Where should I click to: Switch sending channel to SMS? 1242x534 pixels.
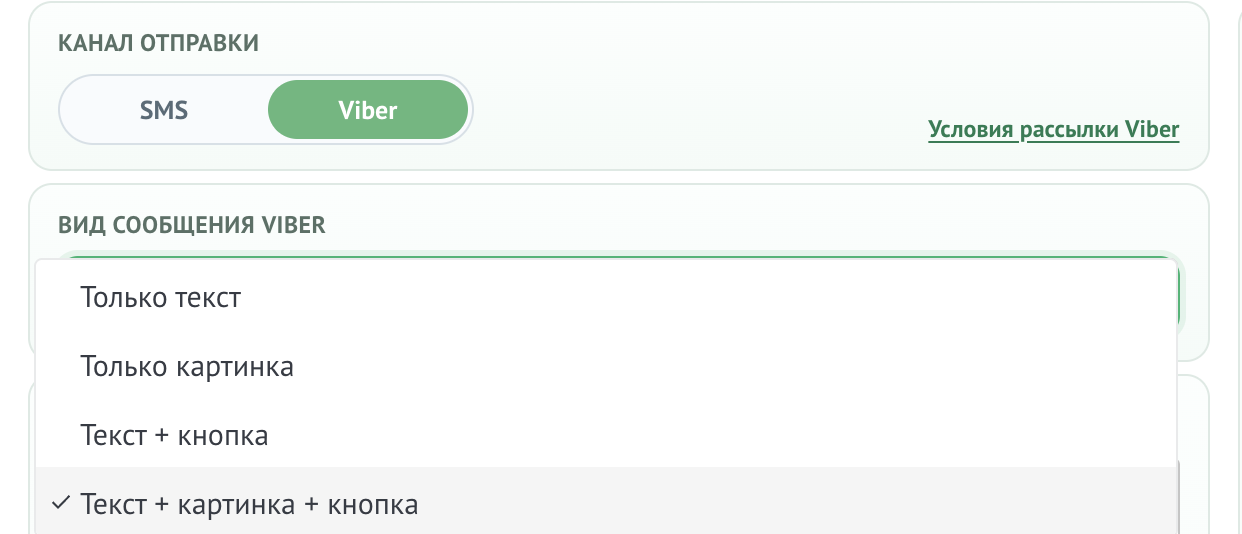[164, 110]
